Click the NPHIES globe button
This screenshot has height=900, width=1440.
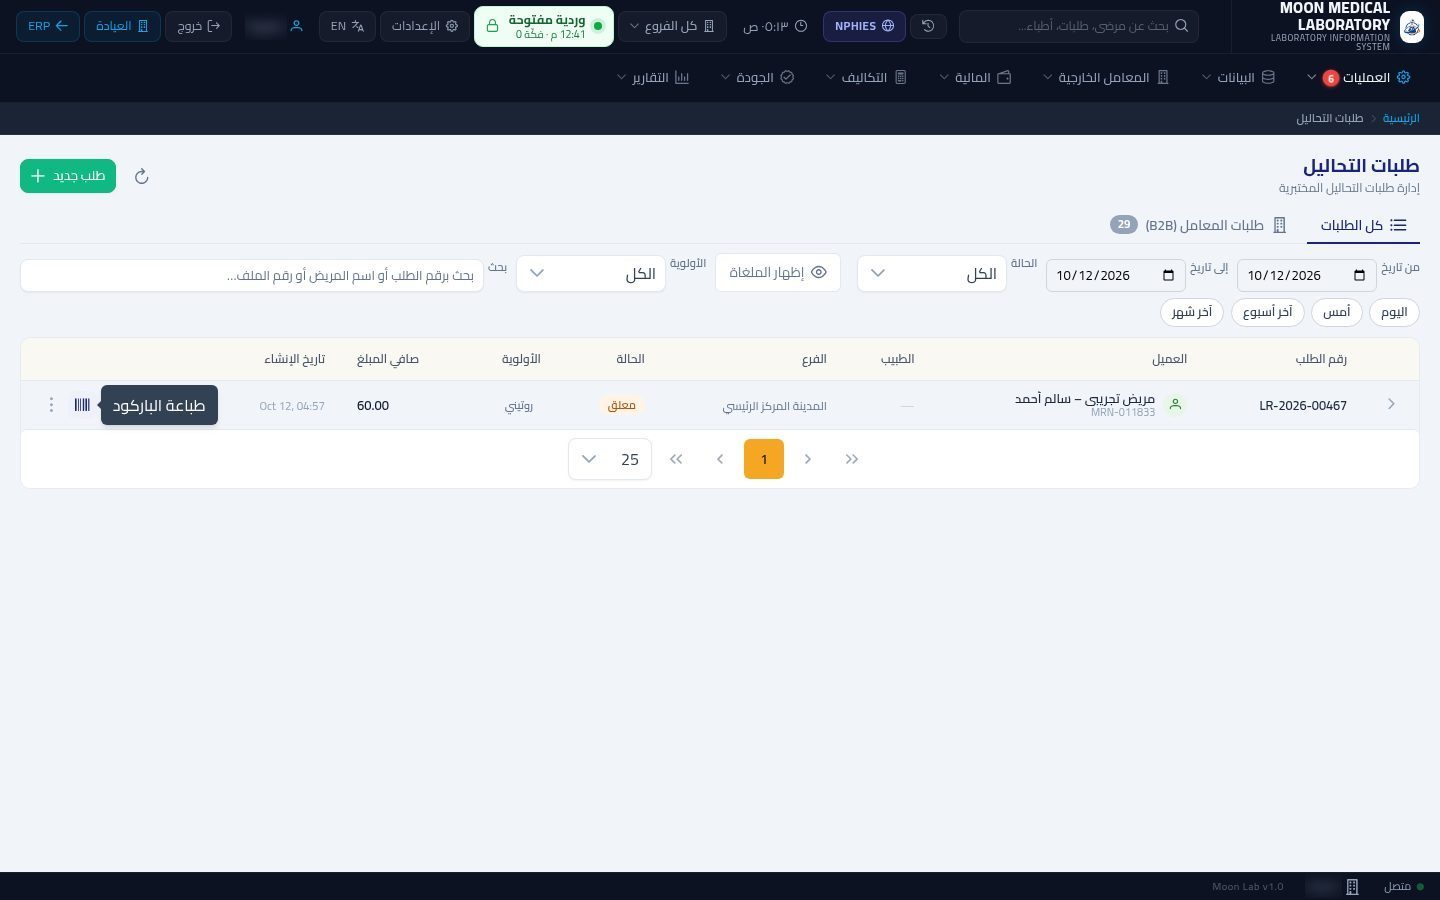click(864, 26)
